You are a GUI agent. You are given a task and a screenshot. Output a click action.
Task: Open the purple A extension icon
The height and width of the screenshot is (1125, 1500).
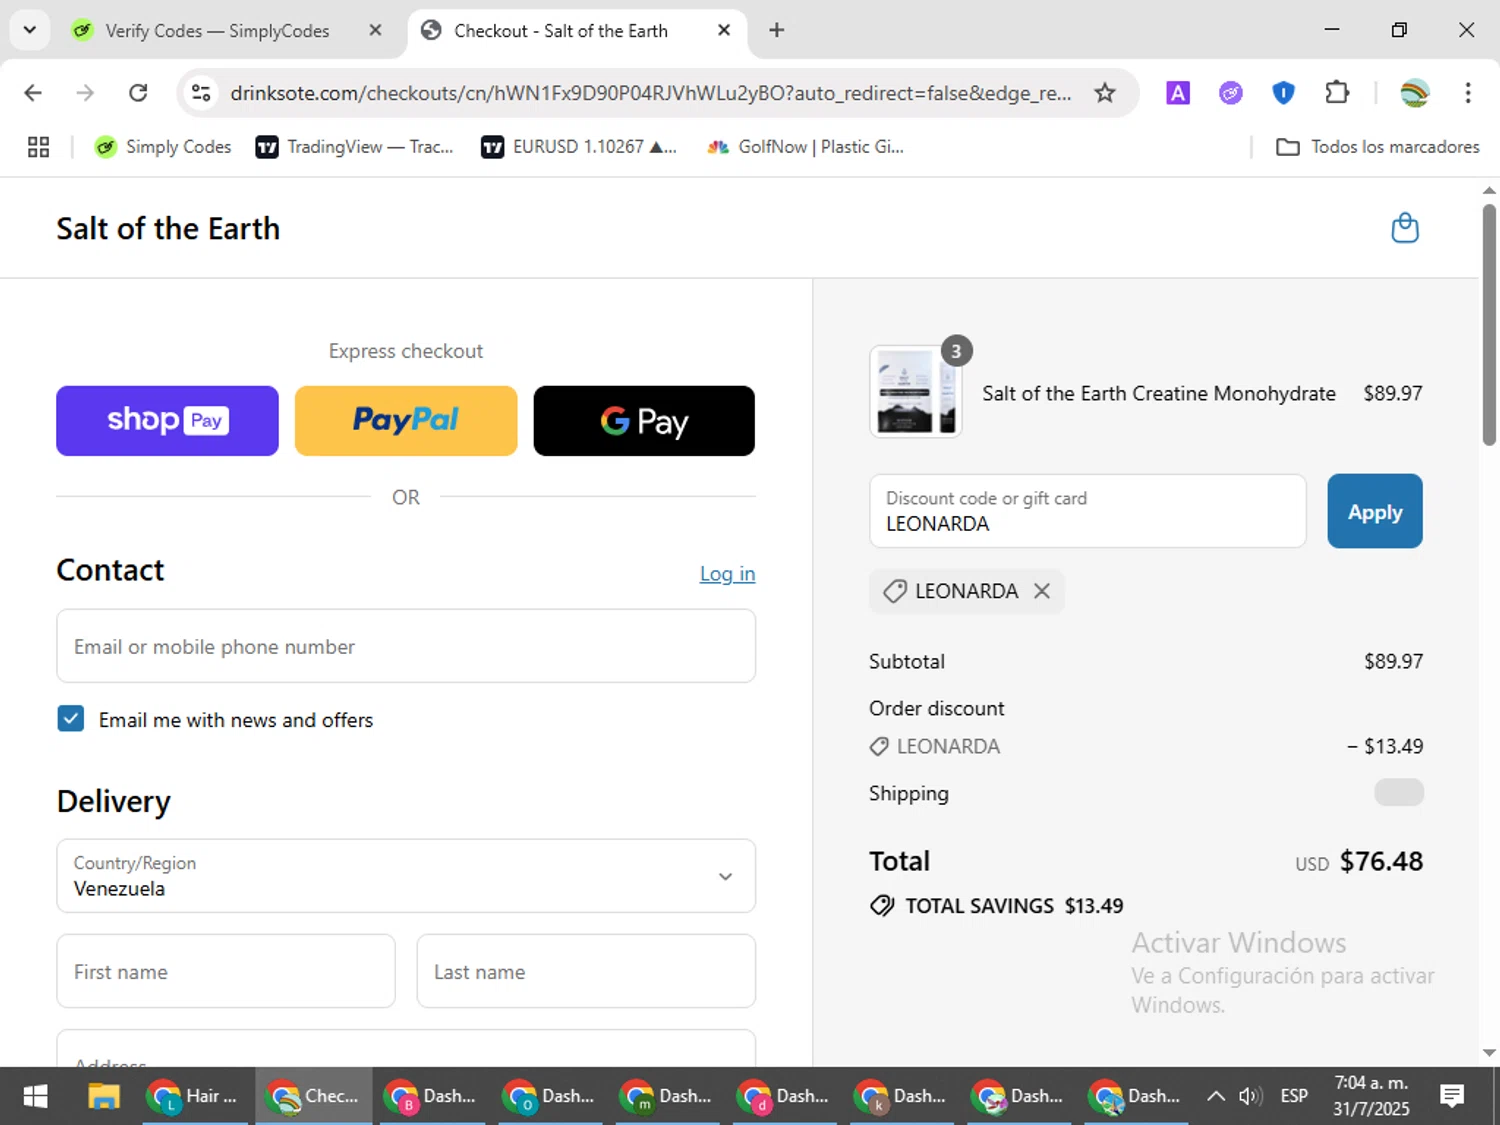(1178, 93)
